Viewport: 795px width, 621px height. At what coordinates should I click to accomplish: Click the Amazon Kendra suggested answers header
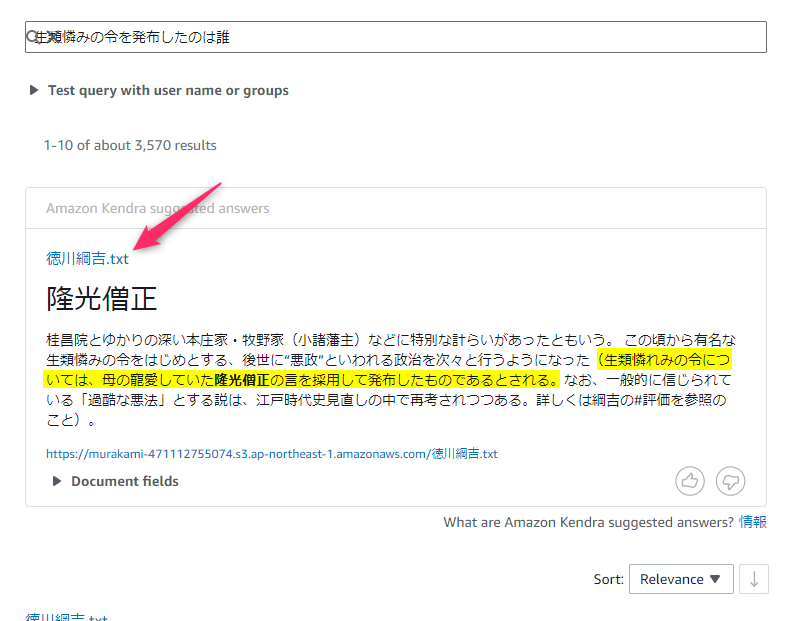click(158, 208)
